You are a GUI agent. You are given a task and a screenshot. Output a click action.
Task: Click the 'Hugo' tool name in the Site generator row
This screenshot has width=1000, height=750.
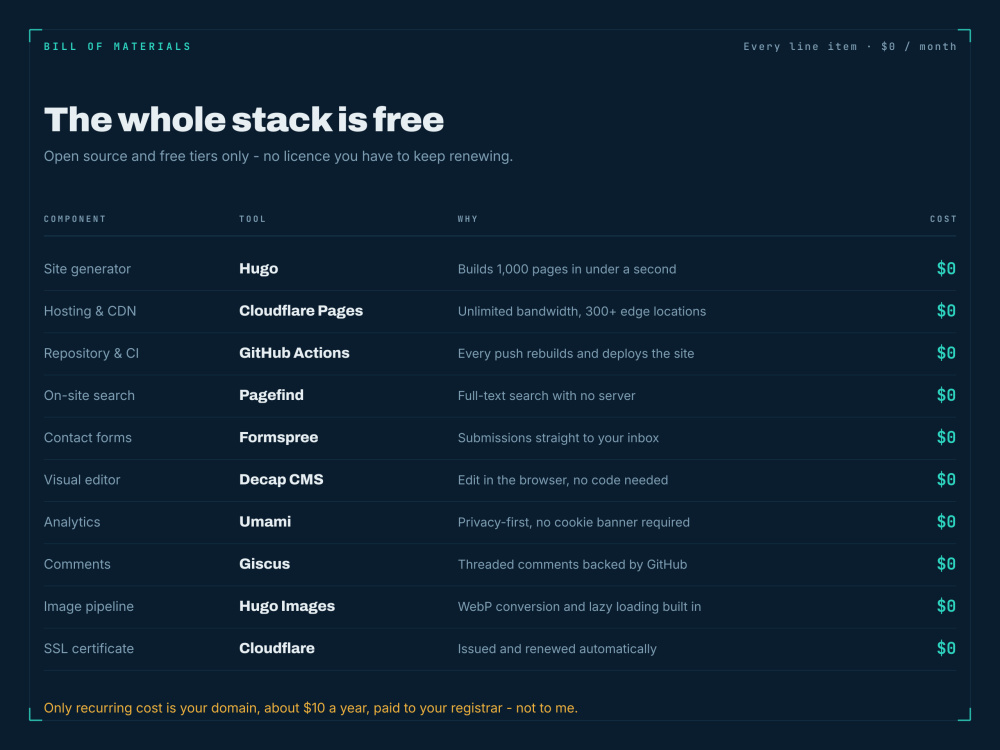258,268
